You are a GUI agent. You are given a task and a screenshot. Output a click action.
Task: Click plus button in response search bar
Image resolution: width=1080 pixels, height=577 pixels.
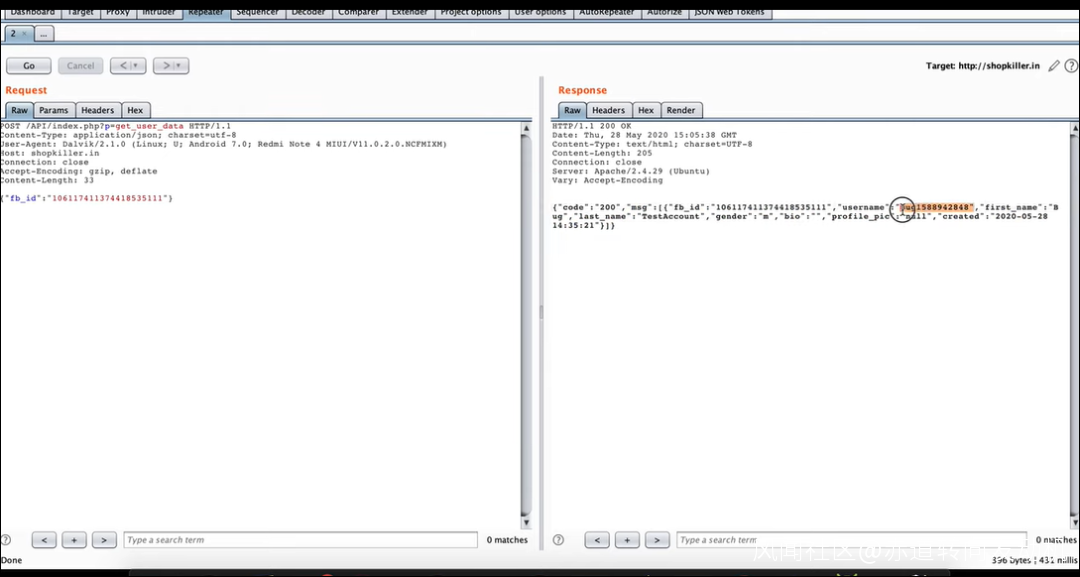pos(627,540)
